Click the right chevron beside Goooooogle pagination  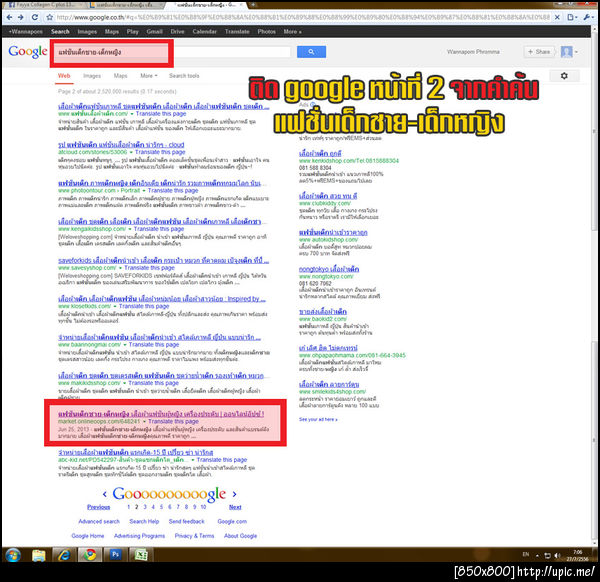pos(235,494)
